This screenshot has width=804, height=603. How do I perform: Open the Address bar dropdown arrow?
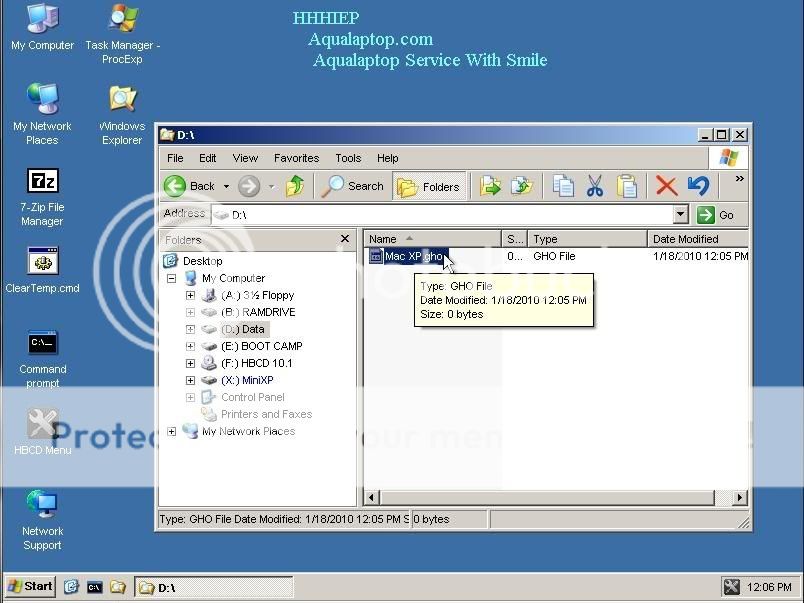680,214
